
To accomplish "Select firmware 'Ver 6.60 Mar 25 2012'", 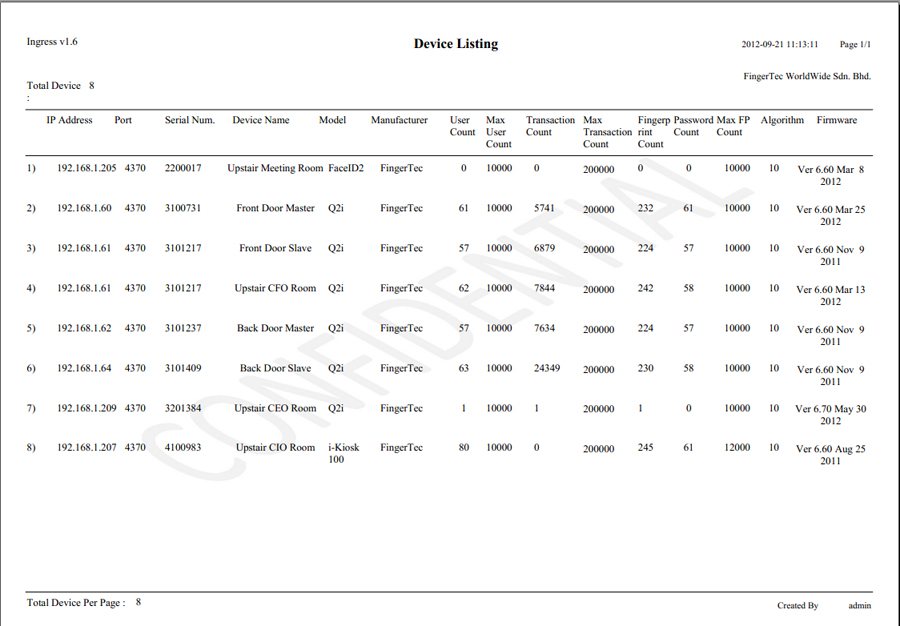I will [x=831, y=216].
